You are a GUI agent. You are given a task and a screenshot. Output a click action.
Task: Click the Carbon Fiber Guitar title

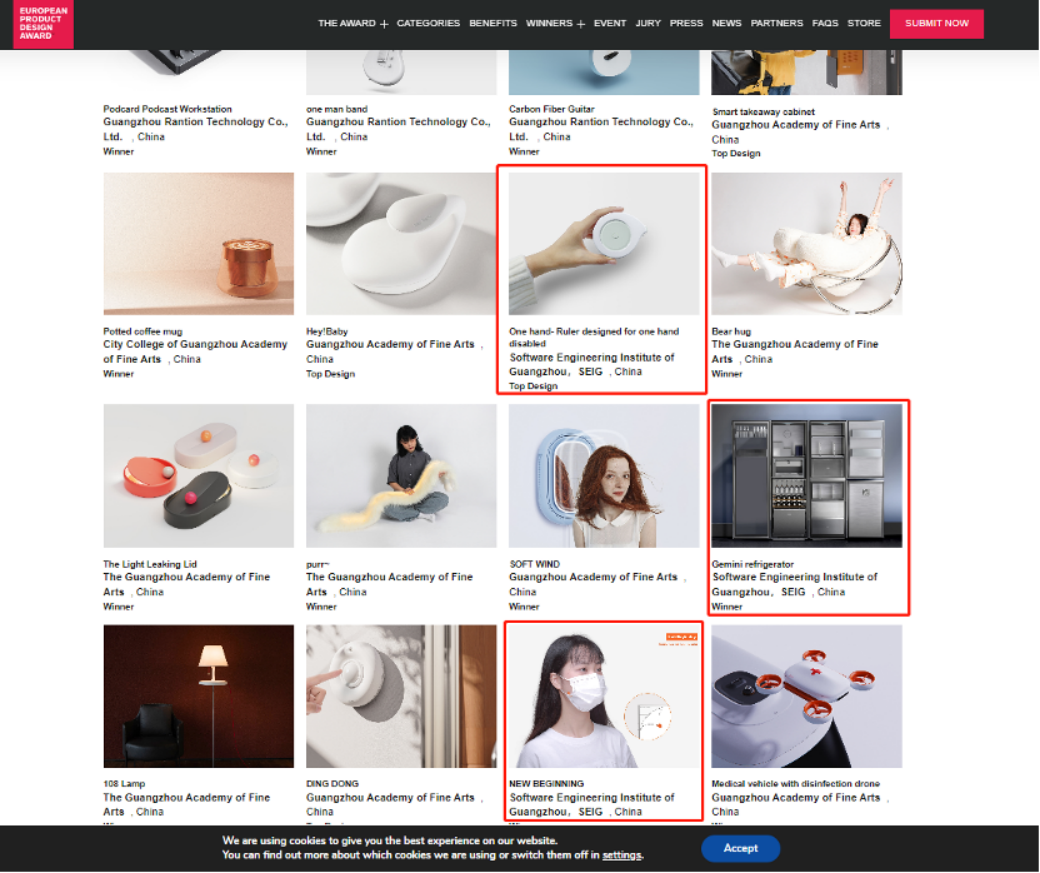(x=551, y=109)
